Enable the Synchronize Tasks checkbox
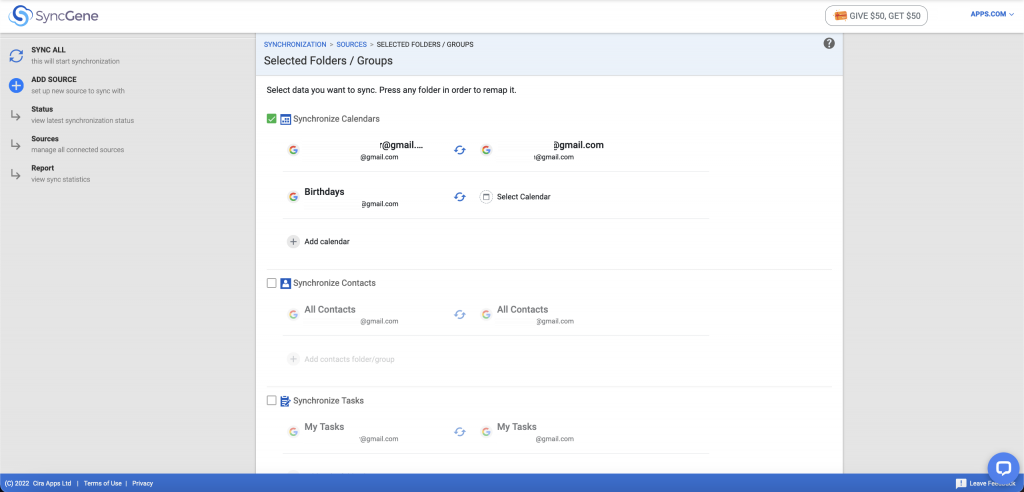1024x492 pixels. [x=272, y=401]
